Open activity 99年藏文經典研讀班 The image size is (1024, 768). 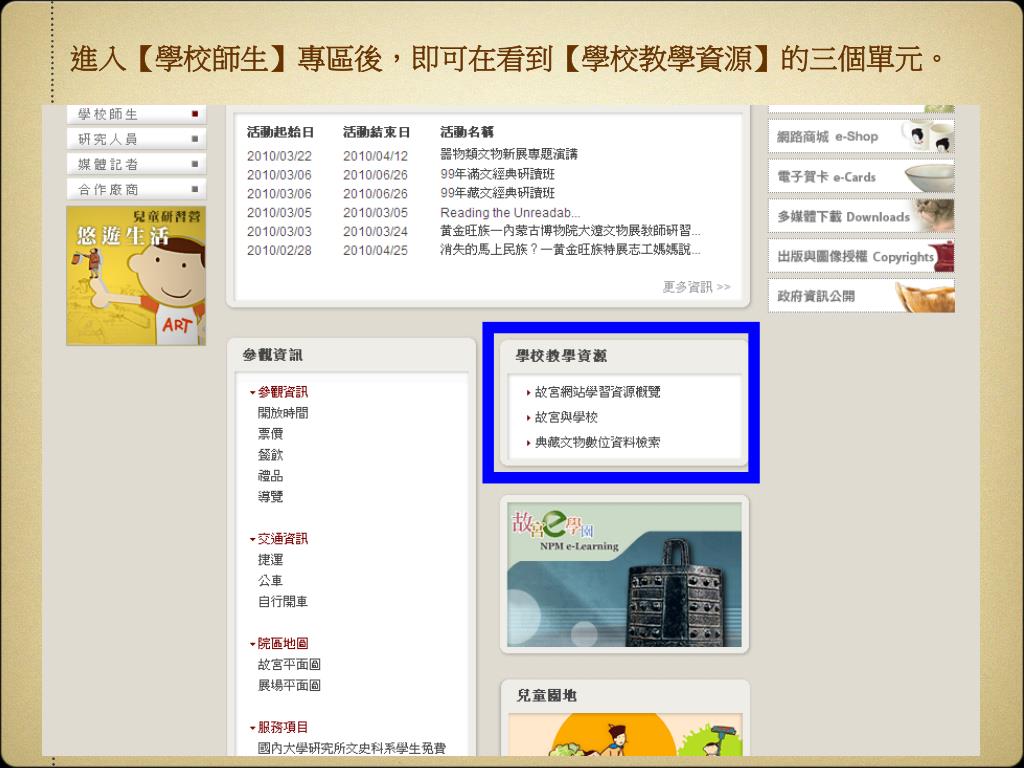(497, 193)
